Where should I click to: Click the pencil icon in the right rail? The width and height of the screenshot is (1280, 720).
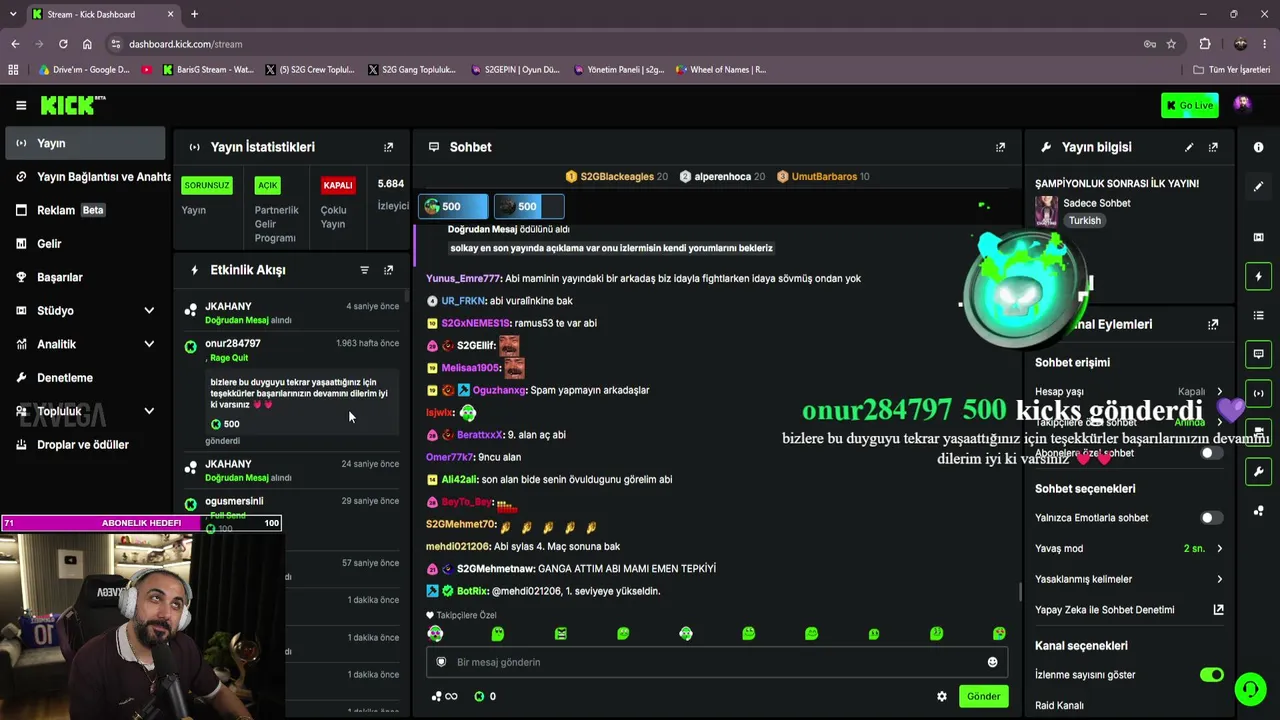click(1258, 187)
